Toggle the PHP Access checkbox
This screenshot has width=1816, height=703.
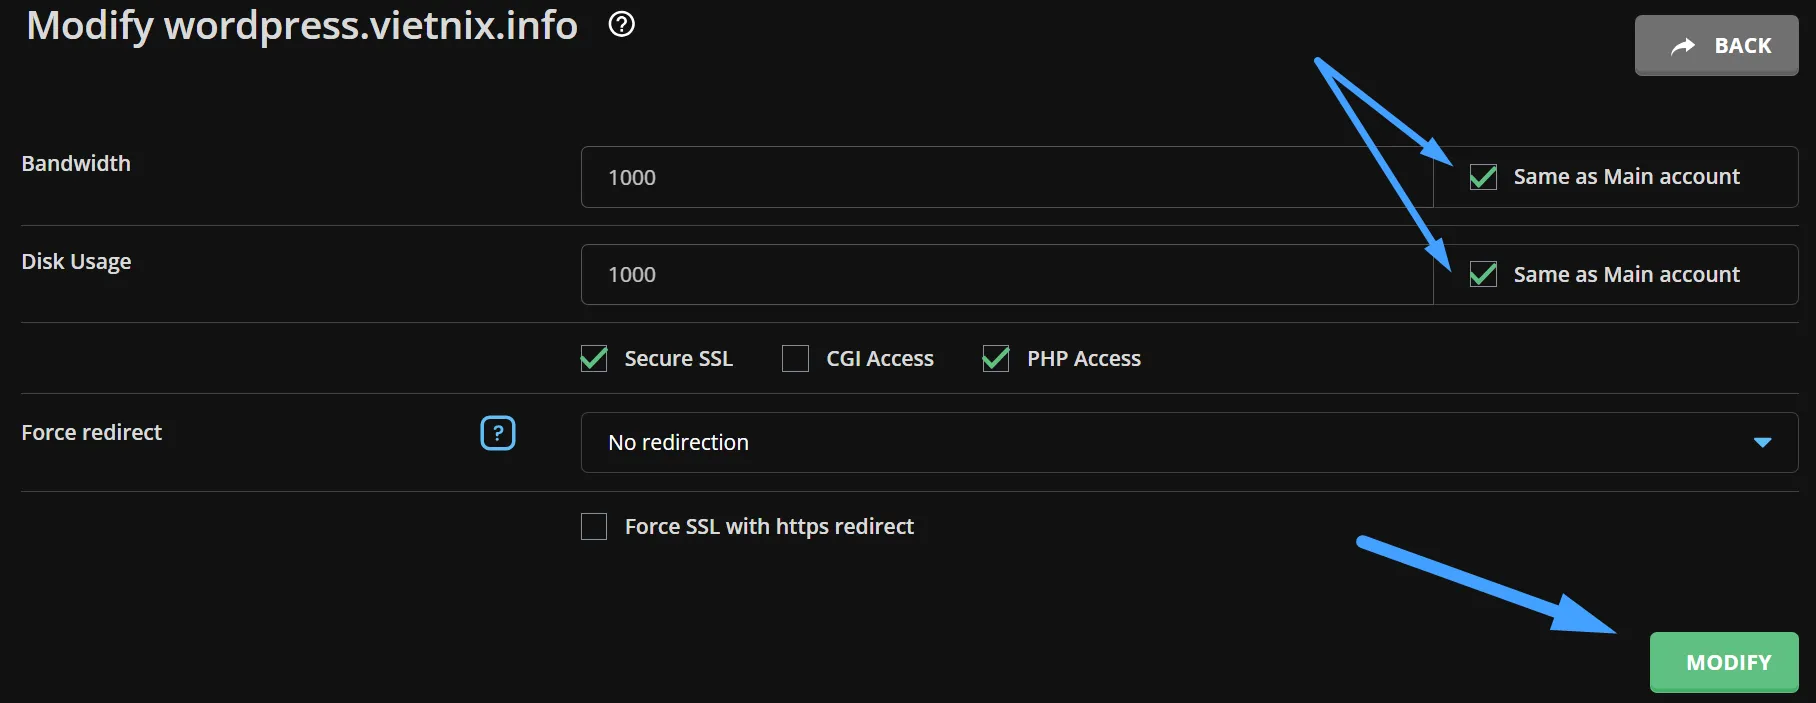pyautogui.click(x=996, y=358)
